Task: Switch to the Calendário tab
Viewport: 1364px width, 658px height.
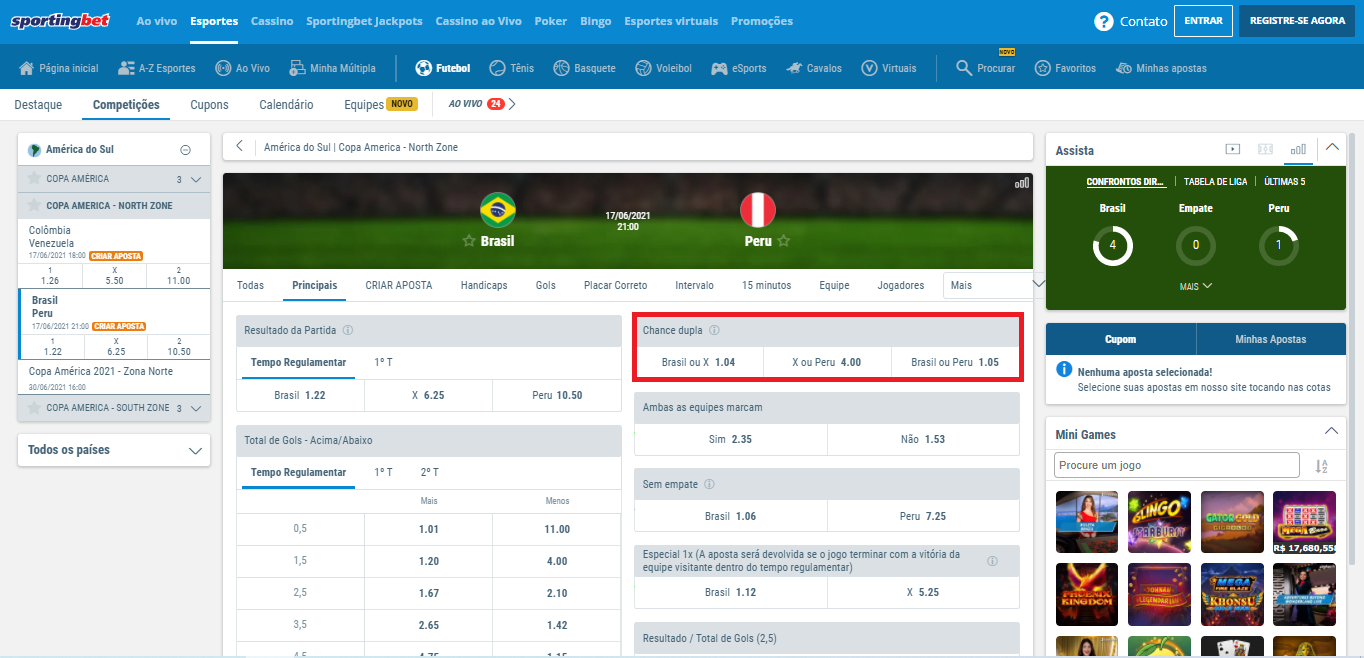Action: 286,104
